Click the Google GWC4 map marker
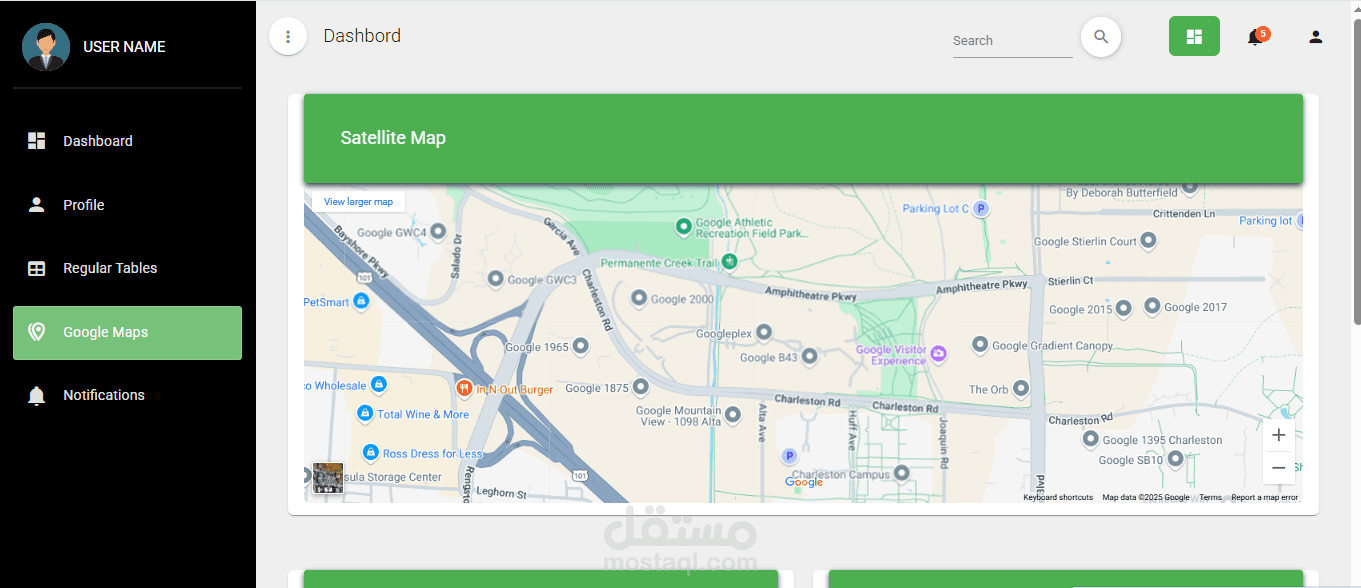This screenshot has height=588, width=1361. click(439, 232)
